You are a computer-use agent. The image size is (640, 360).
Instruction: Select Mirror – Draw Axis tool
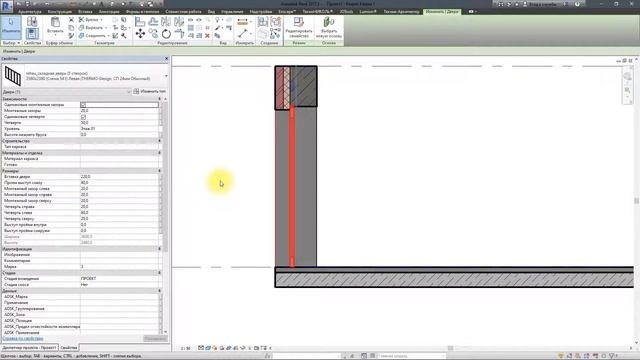(x=179, y=22)
